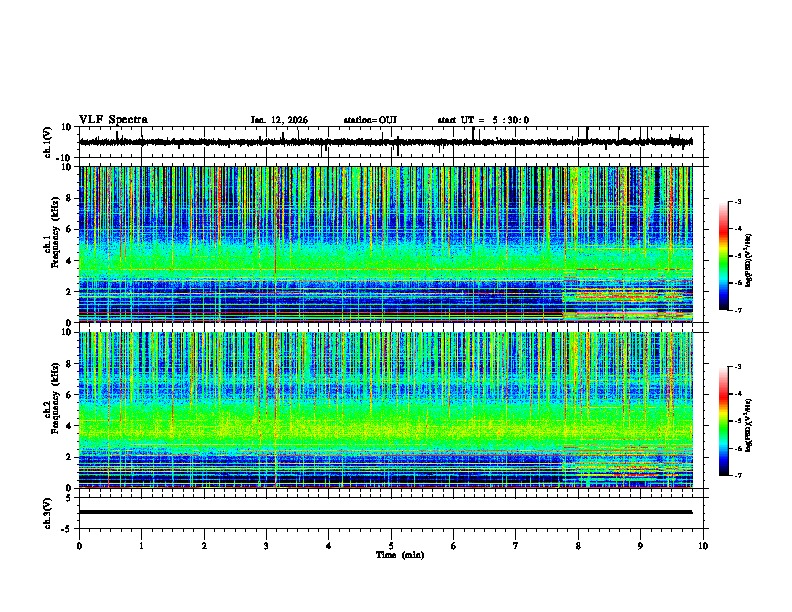This screenshot has width=792, height=612.
Task: Click the "4" kHz tick on ch.2 frequency axis
Action: (x=70, y=426)
